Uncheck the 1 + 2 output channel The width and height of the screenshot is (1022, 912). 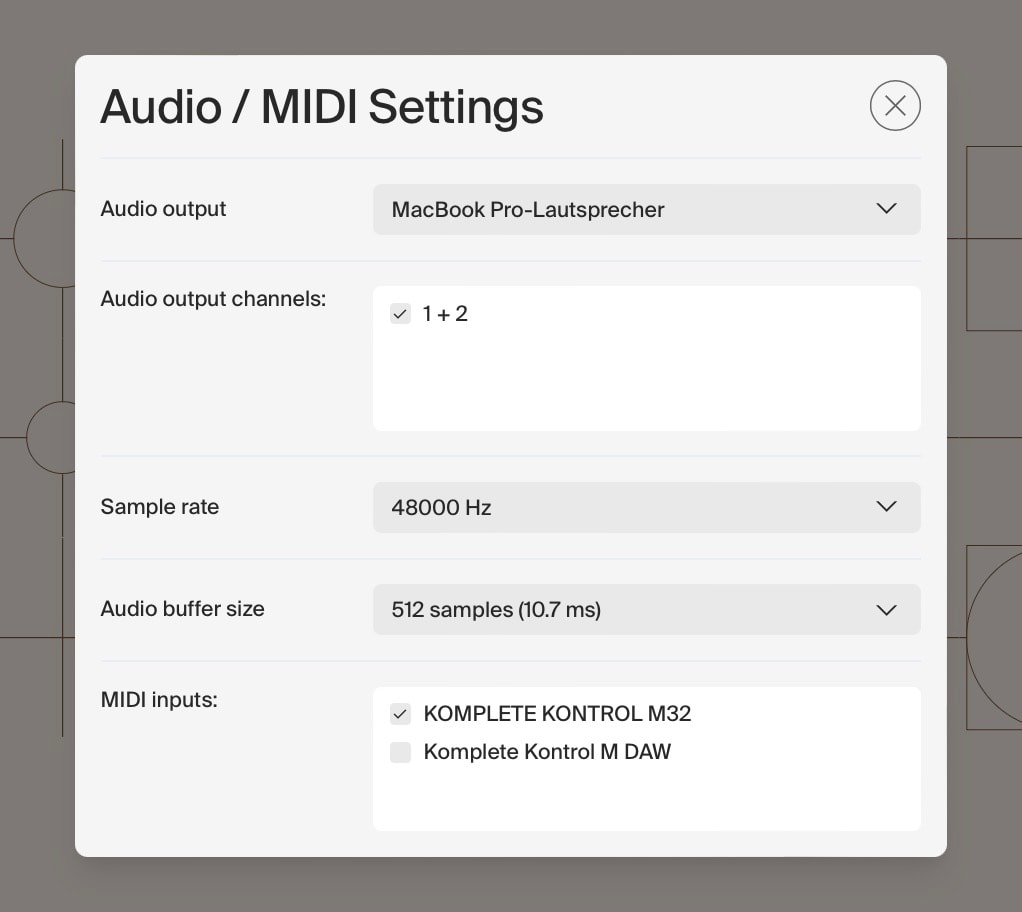(400, 313)
